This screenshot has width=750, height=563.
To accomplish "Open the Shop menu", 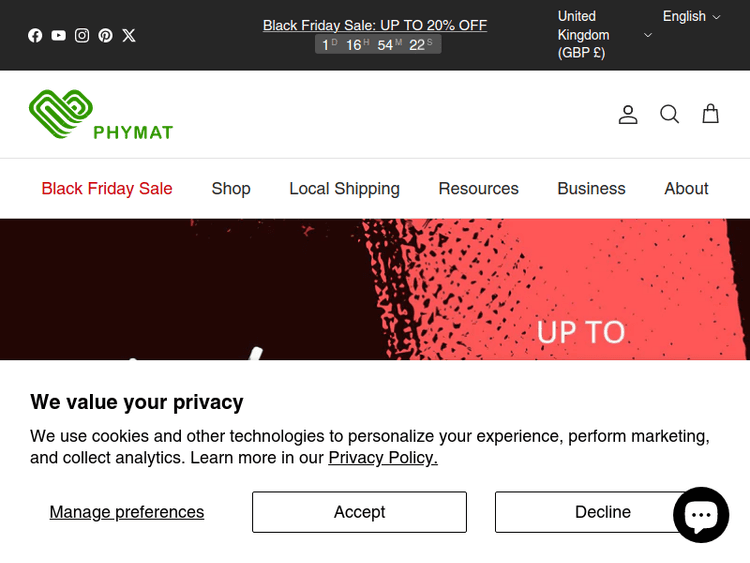I will 231,188.
